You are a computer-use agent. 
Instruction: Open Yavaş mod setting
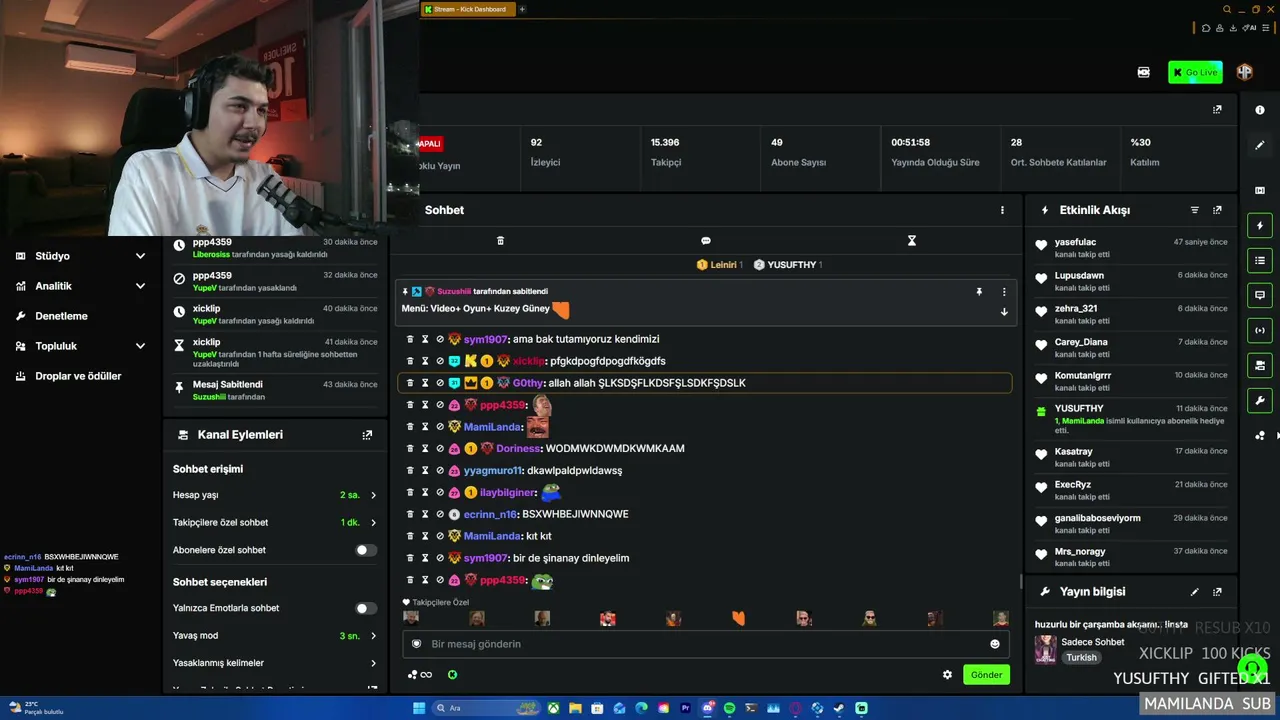tap(275, 636)
